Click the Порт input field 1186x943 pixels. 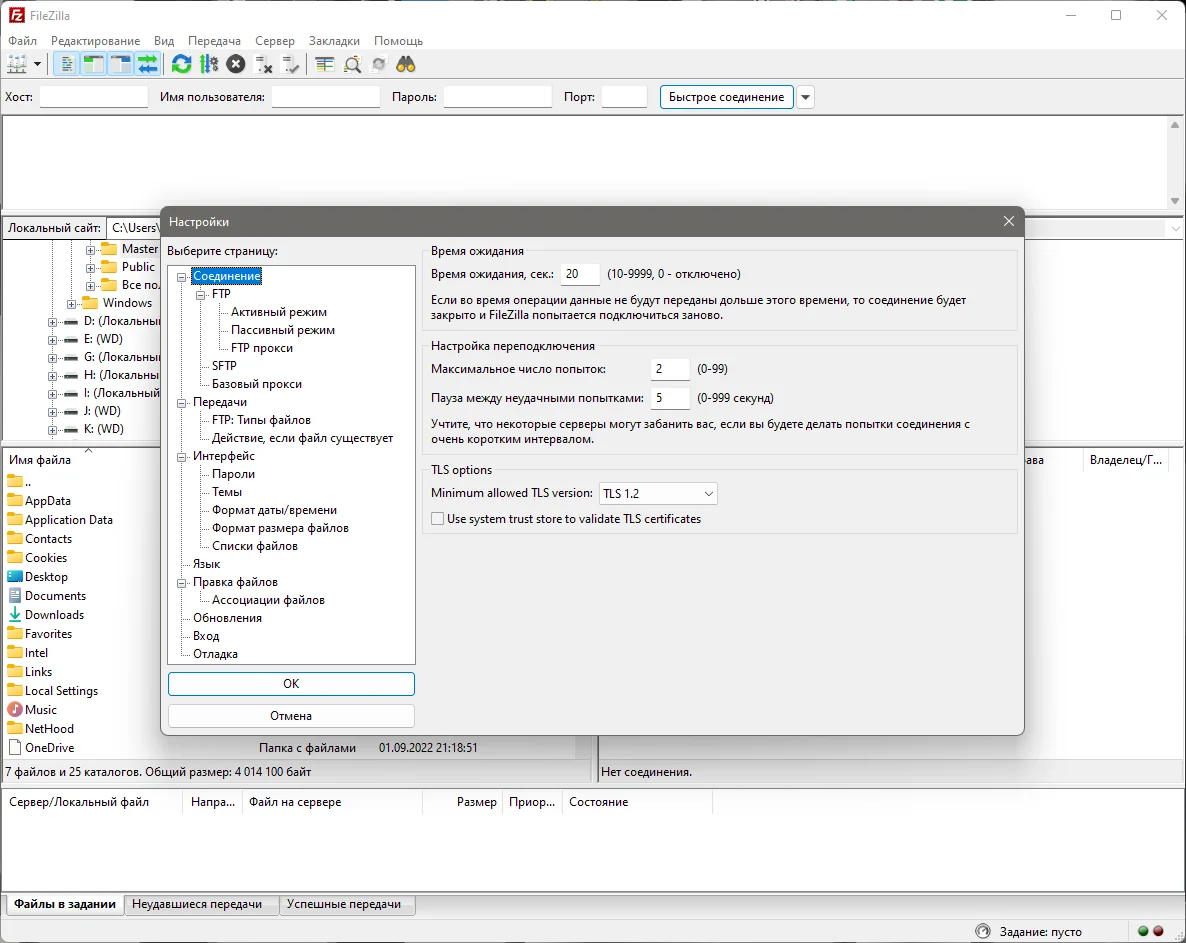[625, 97]
